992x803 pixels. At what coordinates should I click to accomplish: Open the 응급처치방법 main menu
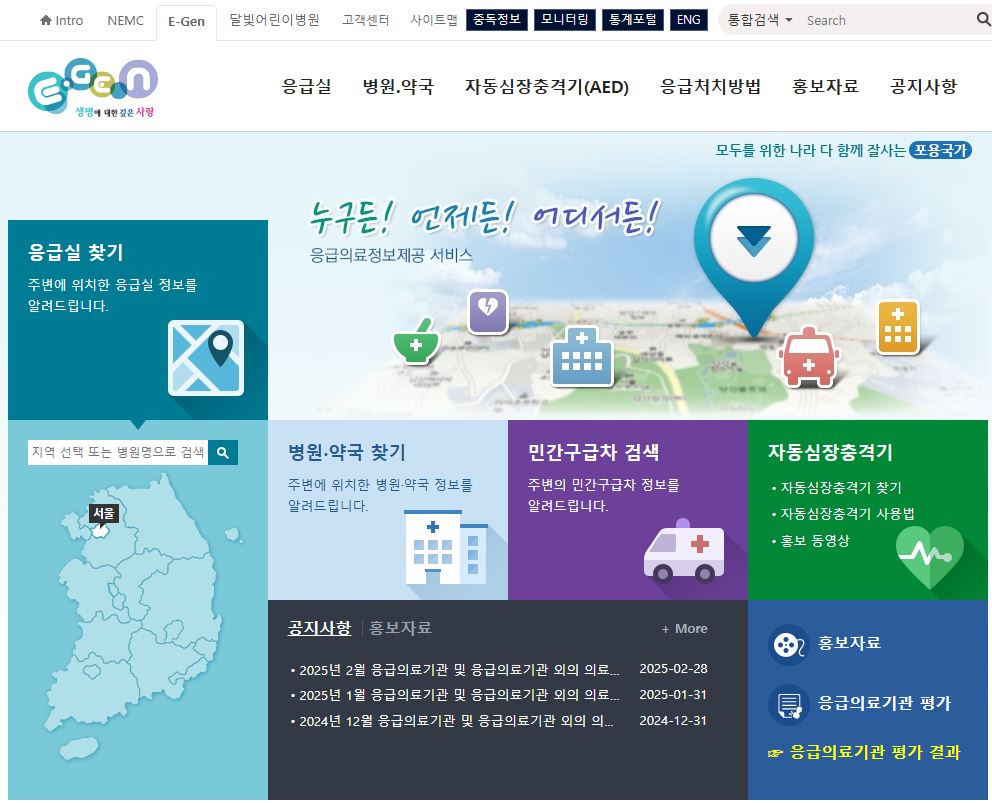[710, 86]
